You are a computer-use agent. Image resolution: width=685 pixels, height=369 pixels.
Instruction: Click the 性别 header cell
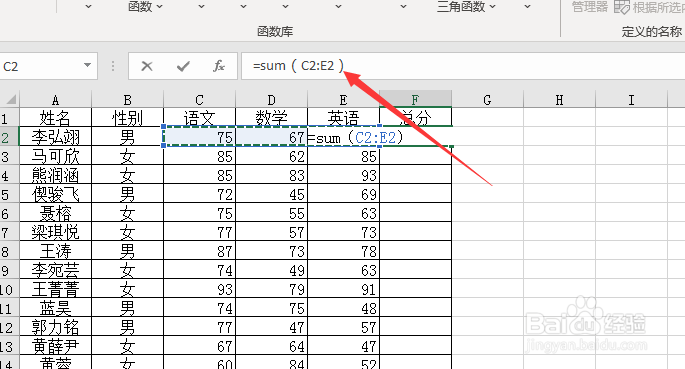pyautogui.click(x=128, y=118)
